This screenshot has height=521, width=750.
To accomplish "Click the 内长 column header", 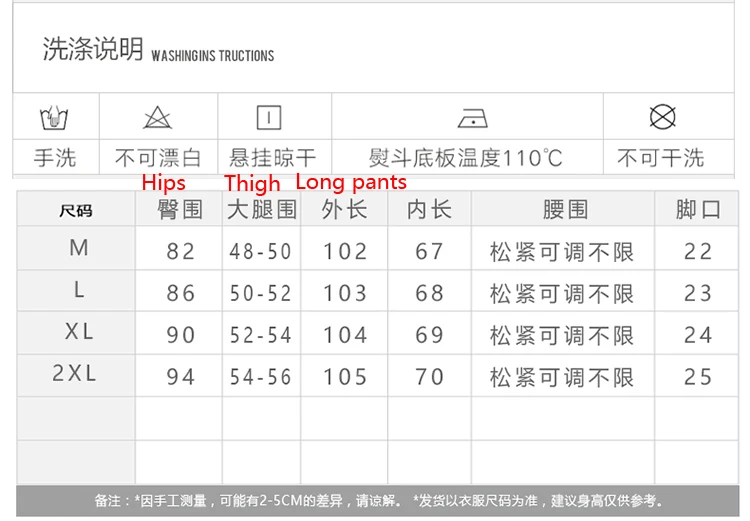I will (x=430, y=210).
